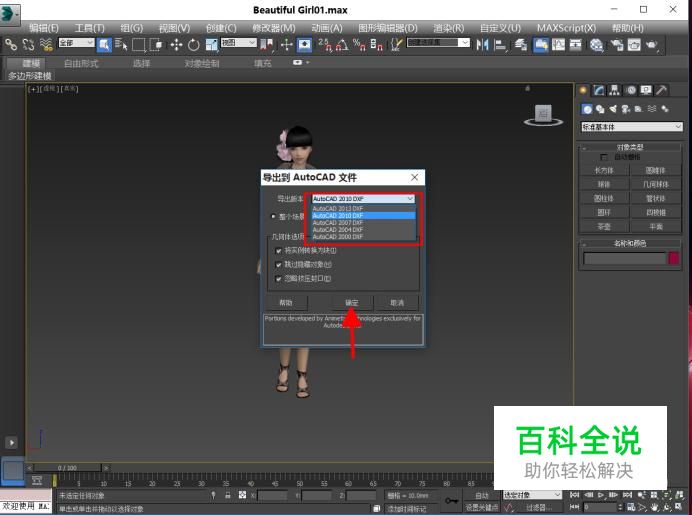Open the Standard Primitives category dropdown
The width and height of the screenshot is (692, 515).
coord(632,127)
